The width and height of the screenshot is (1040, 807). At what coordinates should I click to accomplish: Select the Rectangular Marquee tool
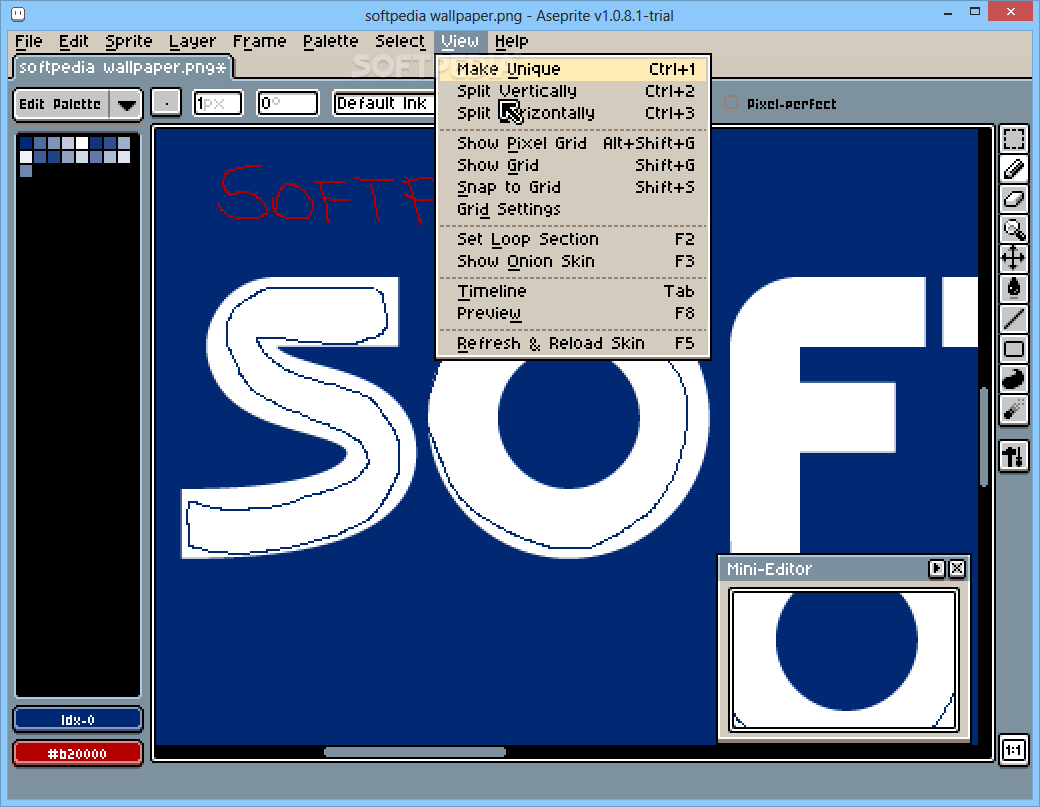[1013, 140]
